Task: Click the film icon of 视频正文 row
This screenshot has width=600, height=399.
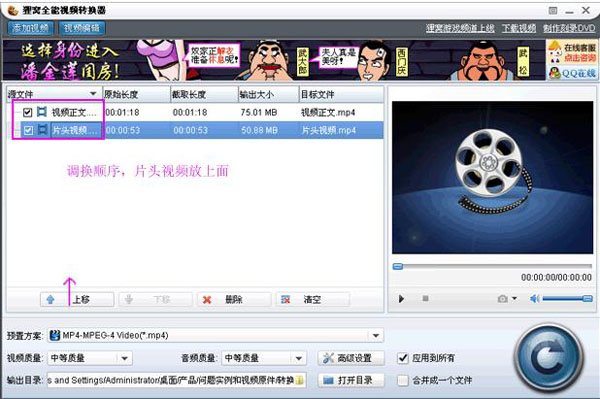Action: coord(42,112)
